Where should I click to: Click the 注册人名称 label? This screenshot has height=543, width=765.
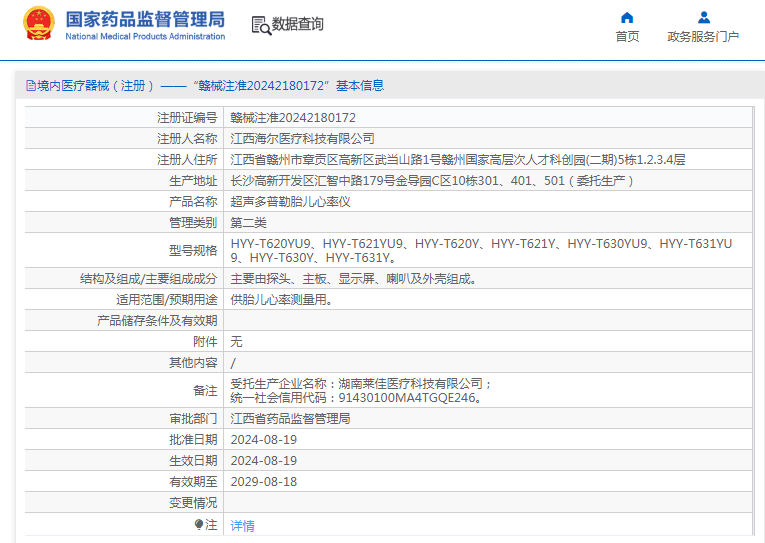point(187,139)
